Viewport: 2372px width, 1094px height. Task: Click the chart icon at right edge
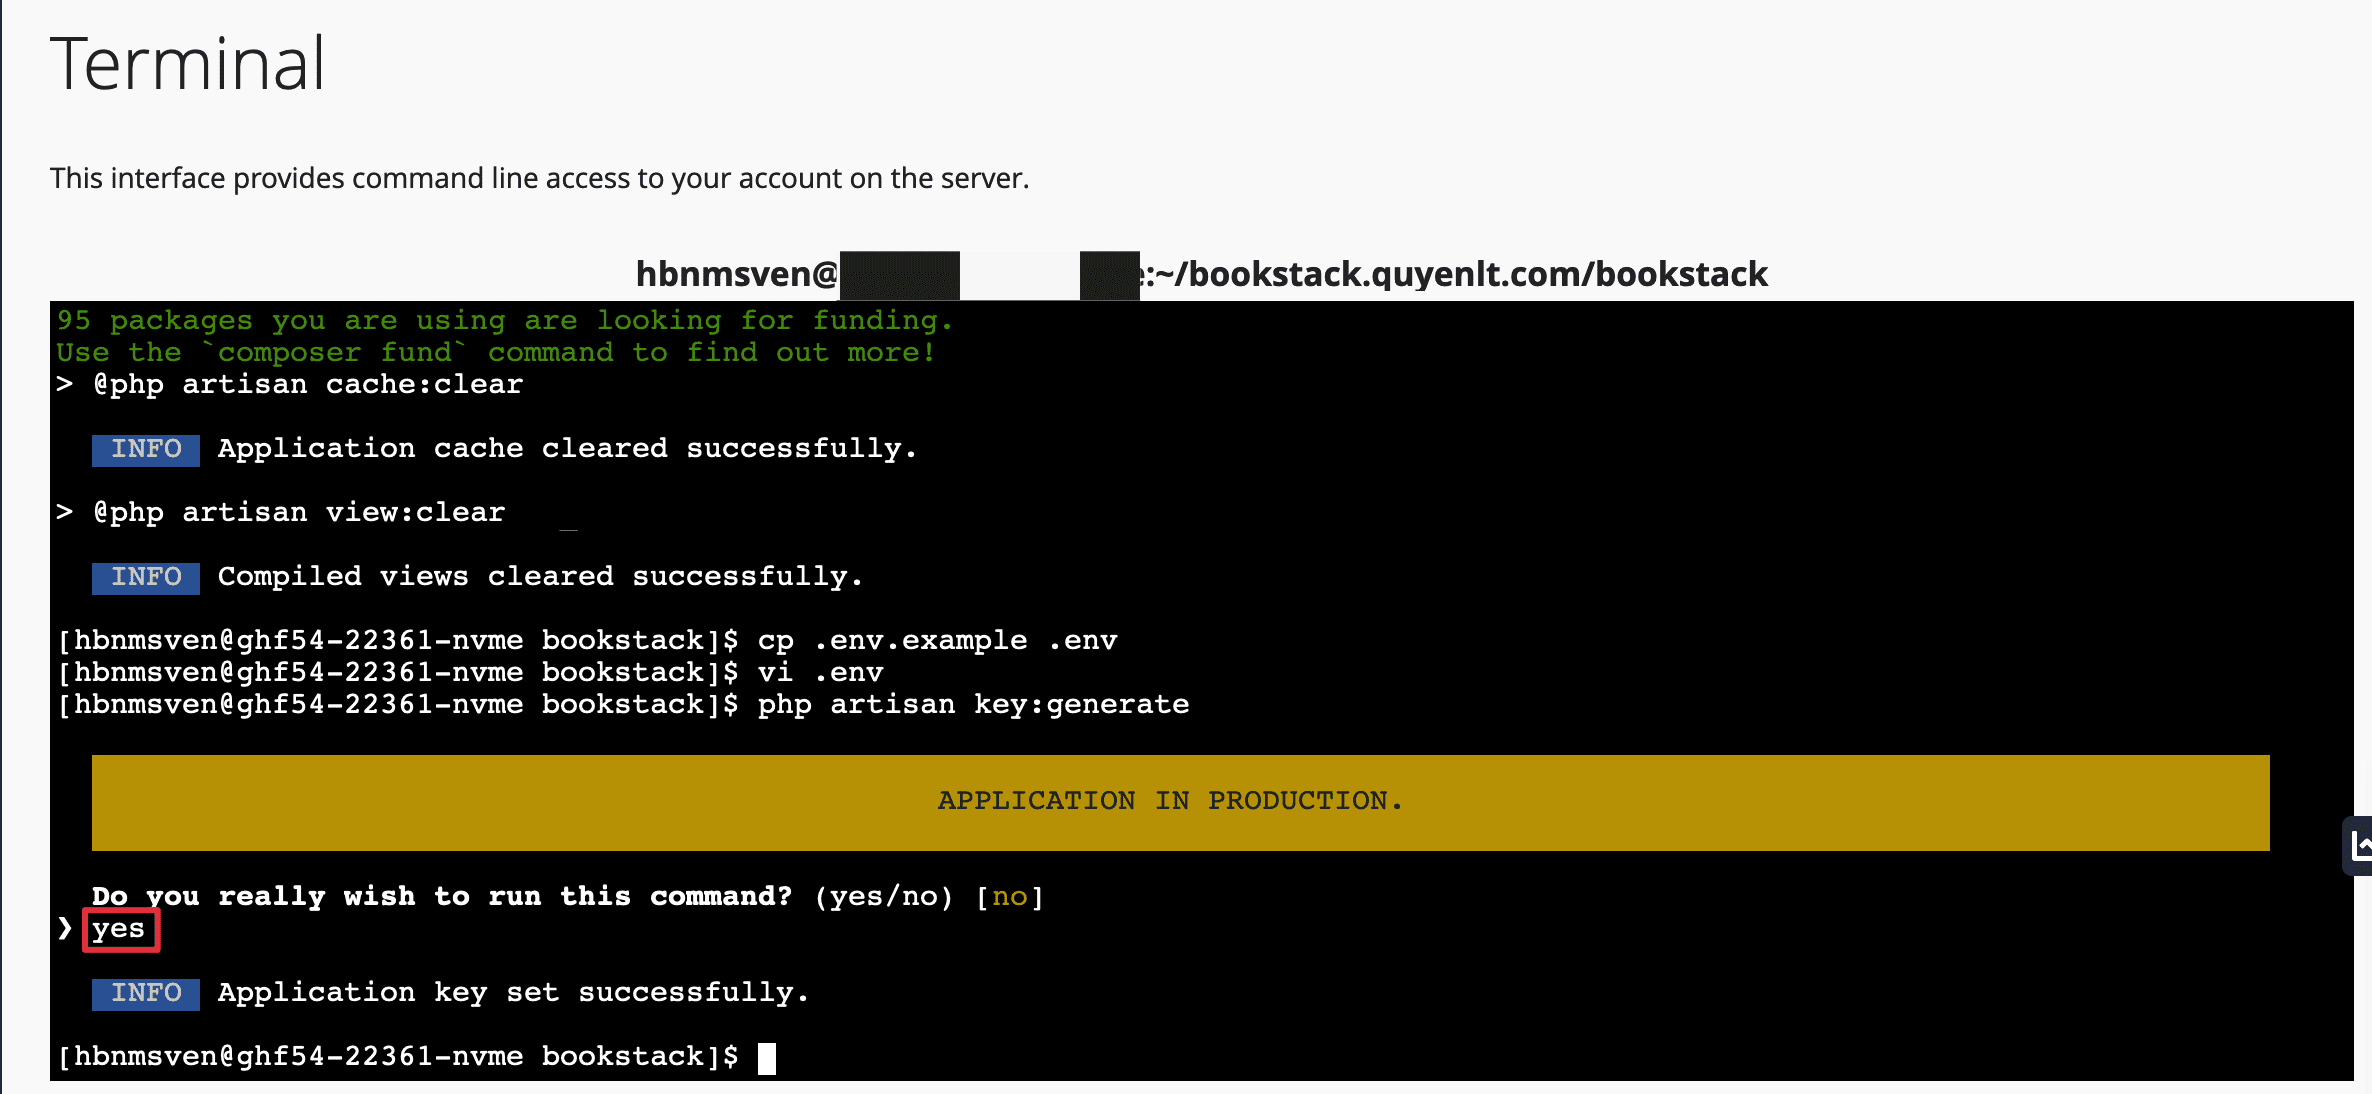(x=2360, y=846)
